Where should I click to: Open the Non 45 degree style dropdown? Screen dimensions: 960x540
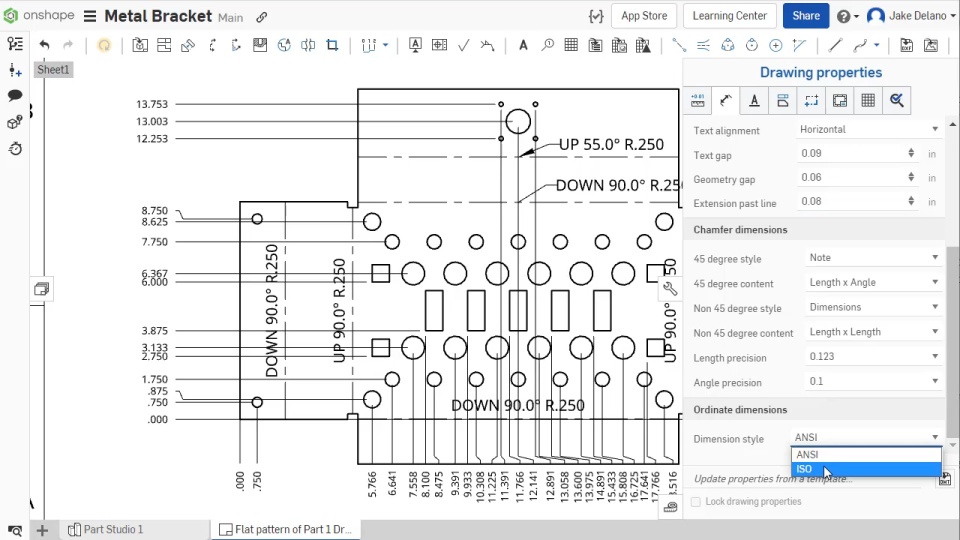coord(874,307)
